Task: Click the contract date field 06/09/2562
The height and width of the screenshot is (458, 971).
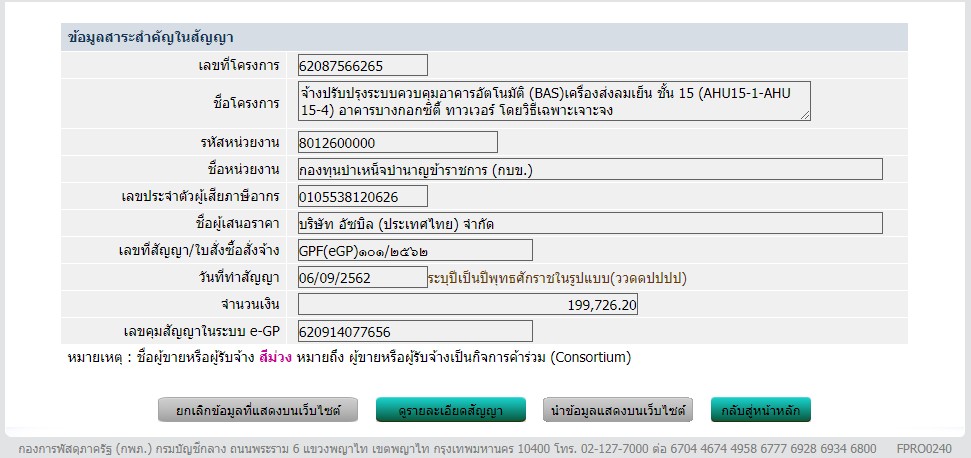Action: pos(362,277)
